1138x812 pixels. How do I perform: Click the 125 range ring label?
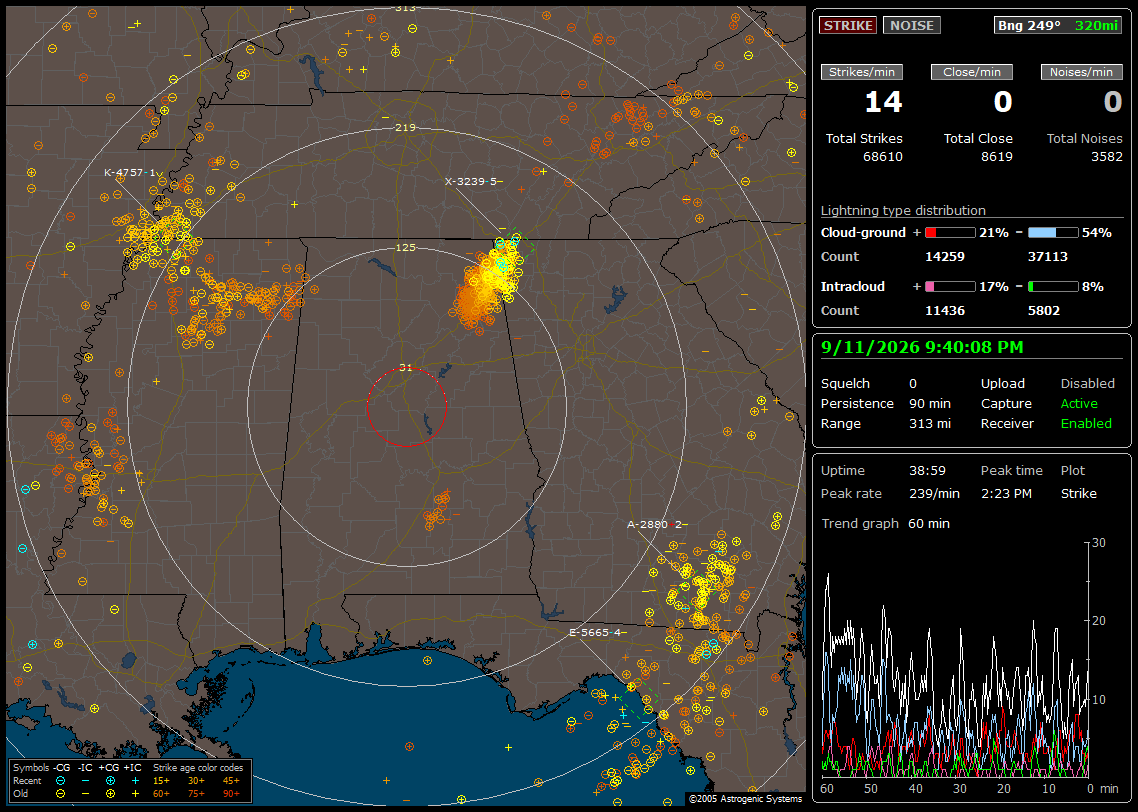tap(405, 247)
